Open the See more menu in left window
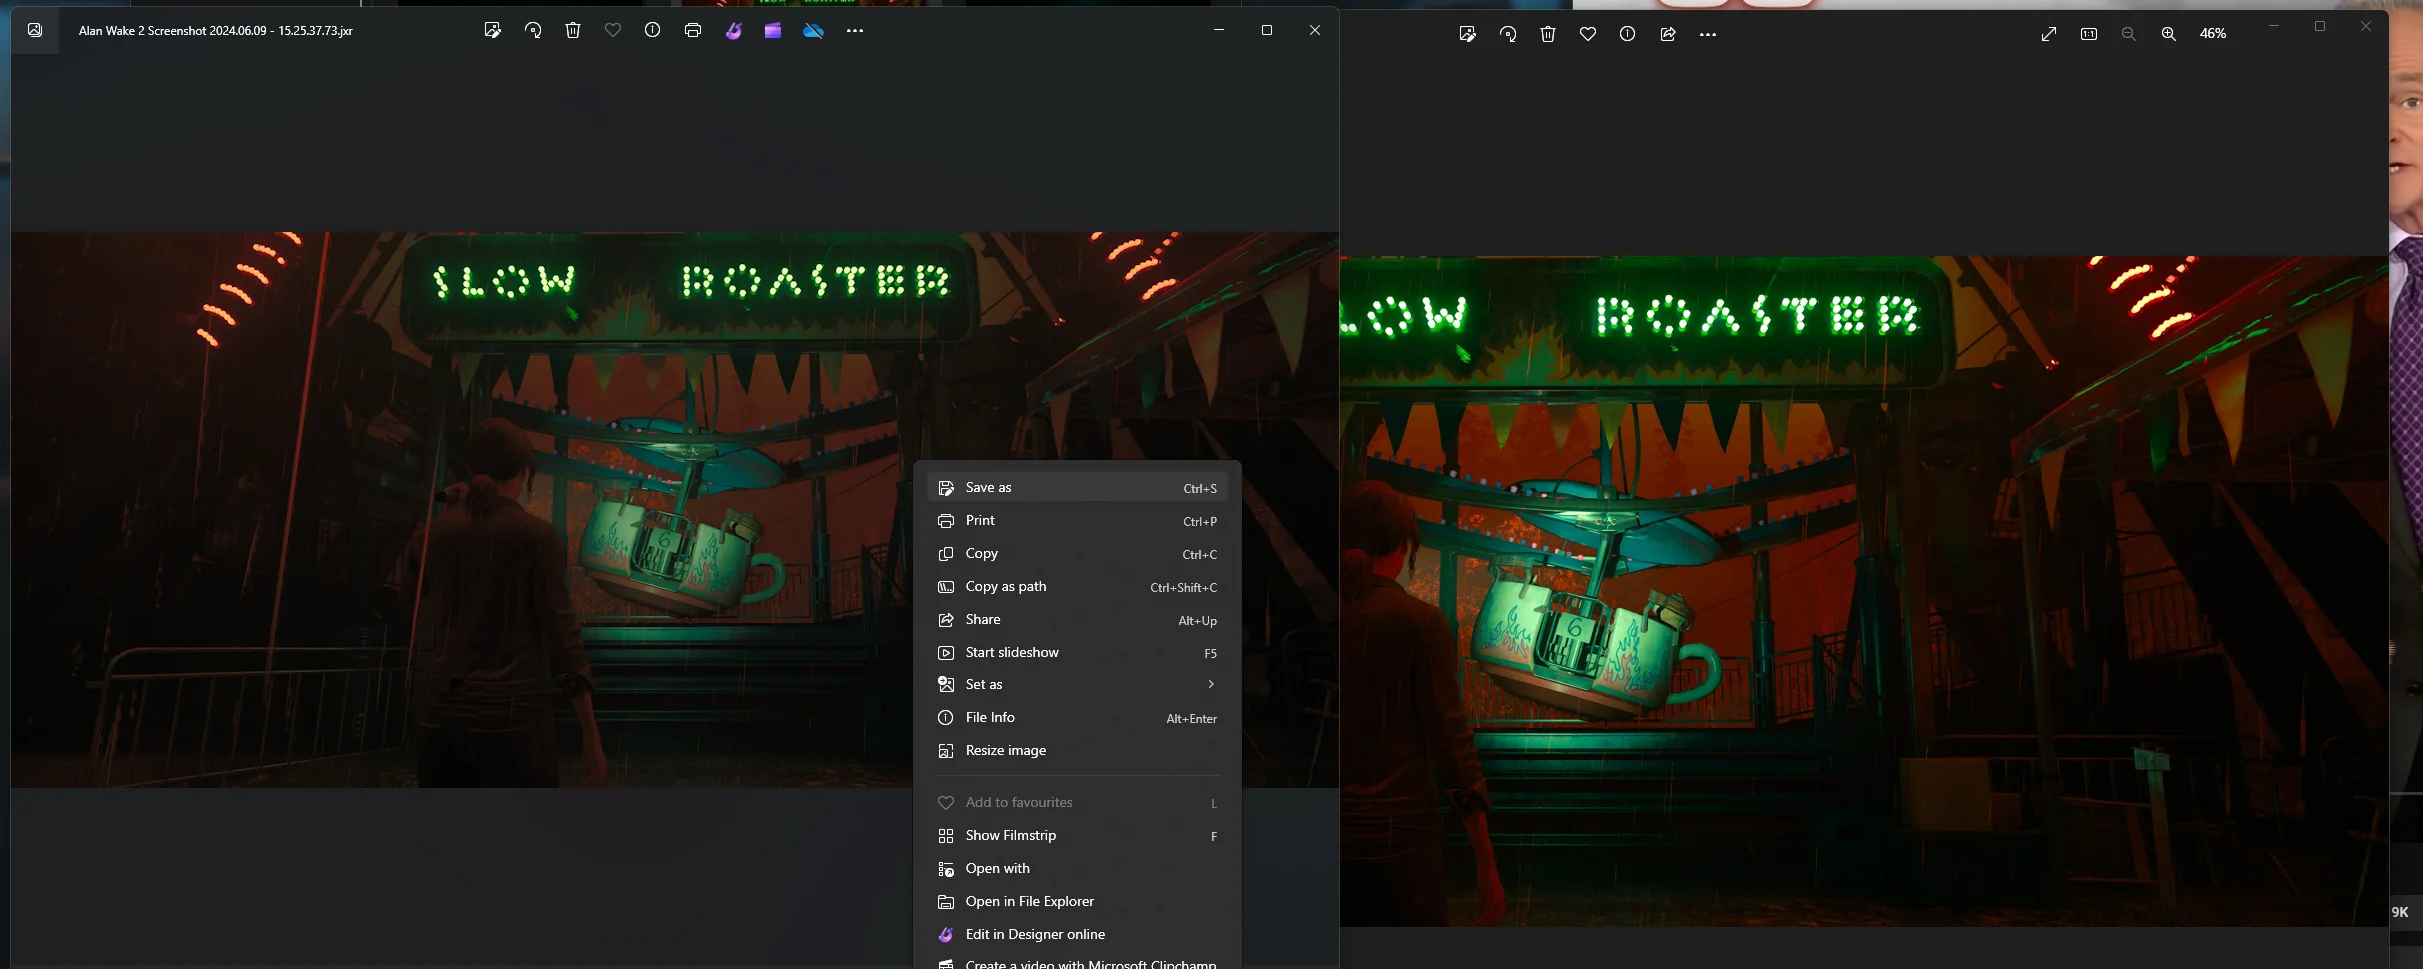Image resolution: width=2423 pixels, height=969 pixels. (855, 30)
